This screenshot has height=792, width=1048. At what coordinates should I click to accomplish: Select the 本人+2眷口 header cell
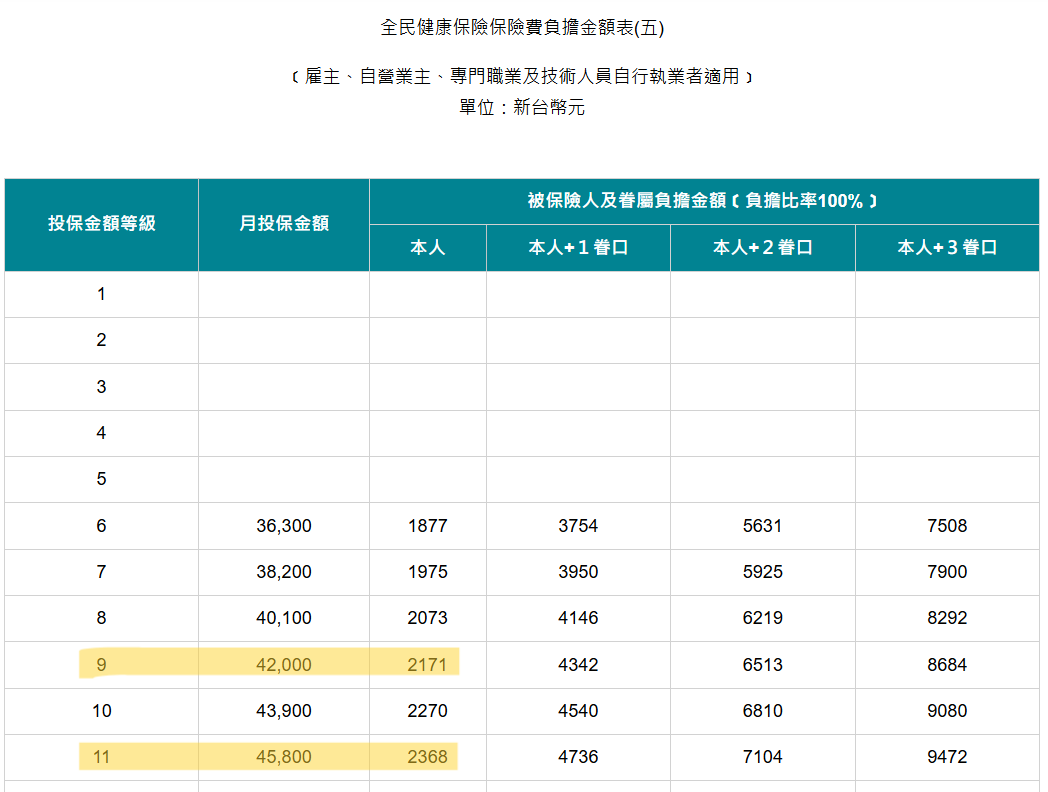pyautogui.click(x=762, y=248)
